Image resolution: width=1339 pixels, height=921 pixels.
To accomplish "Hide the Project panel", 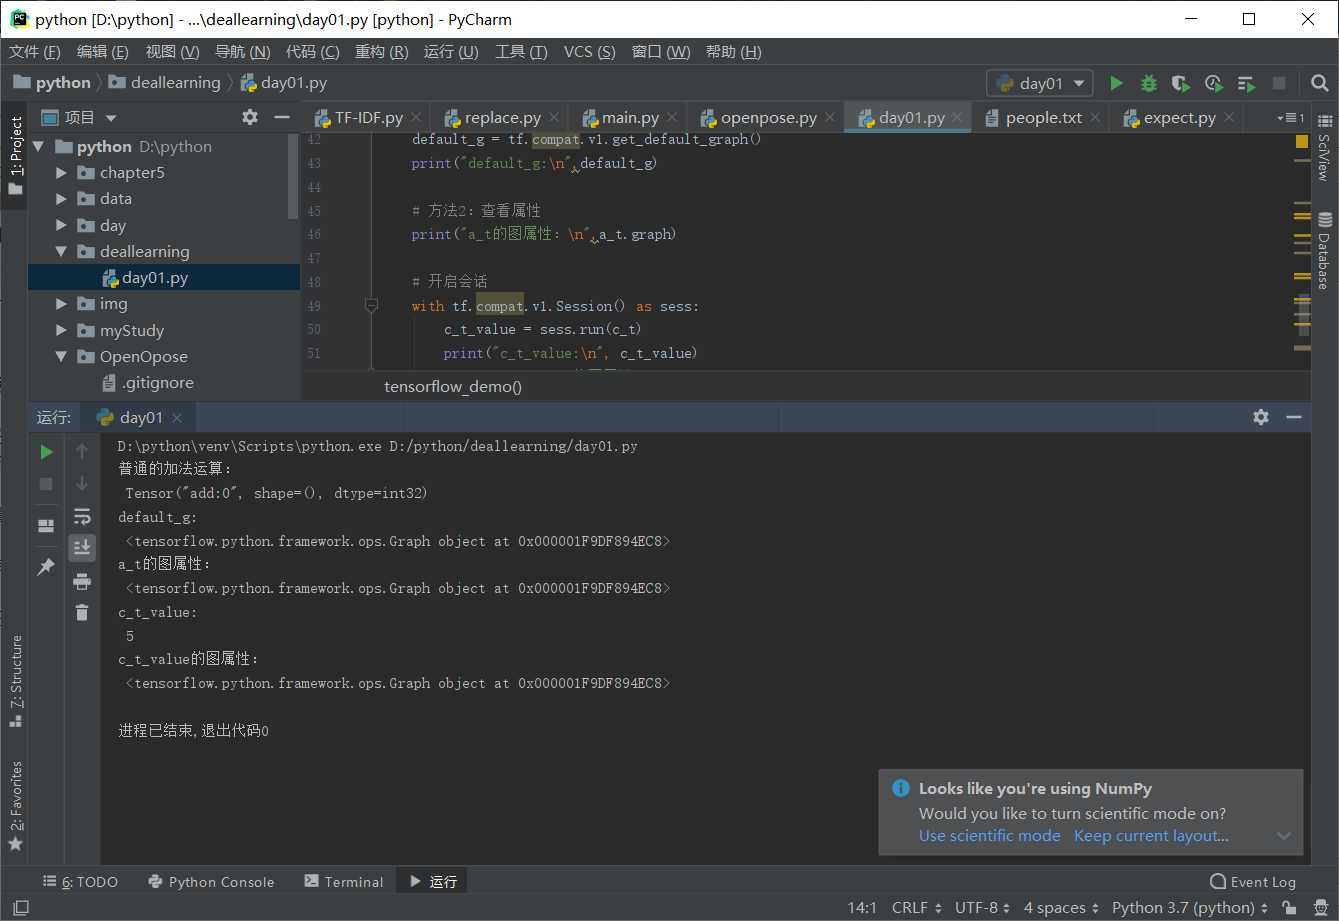I will coord(281,117).
